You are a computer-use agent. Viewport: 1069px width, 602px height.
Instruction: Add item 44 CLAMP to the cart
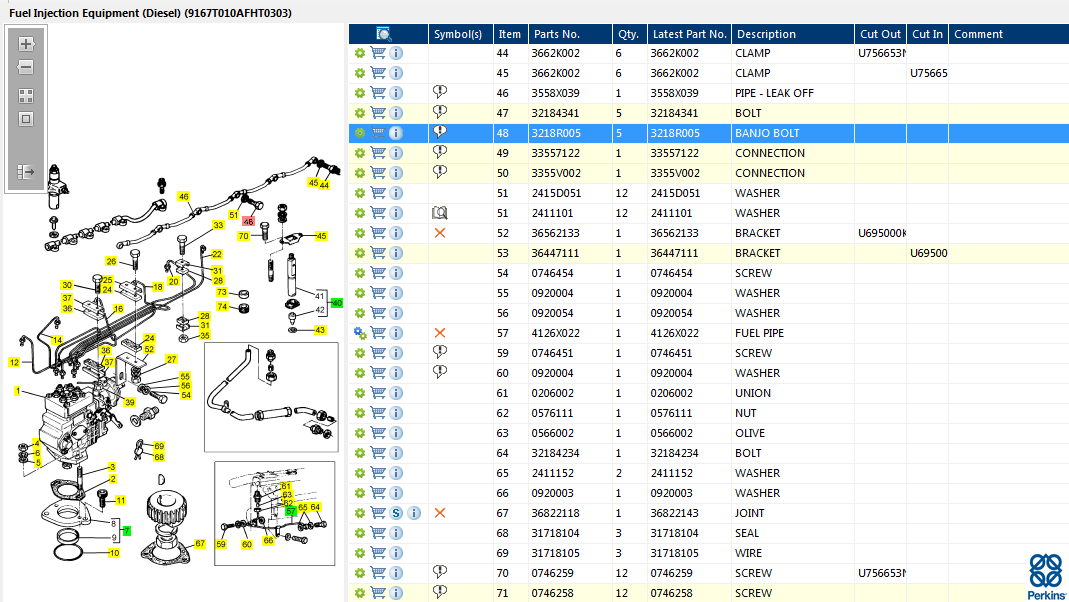(x=378, y=53)
